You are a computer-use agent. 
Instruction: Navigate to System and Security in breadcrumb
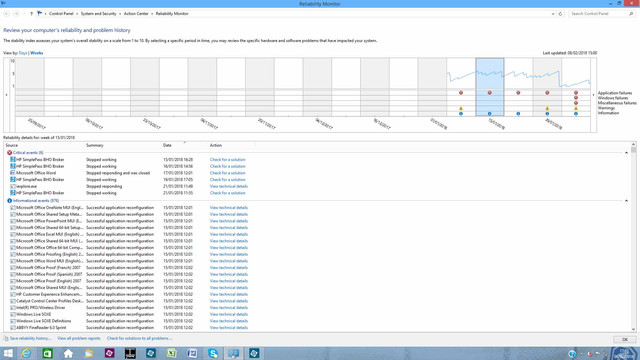click(98, 14)
